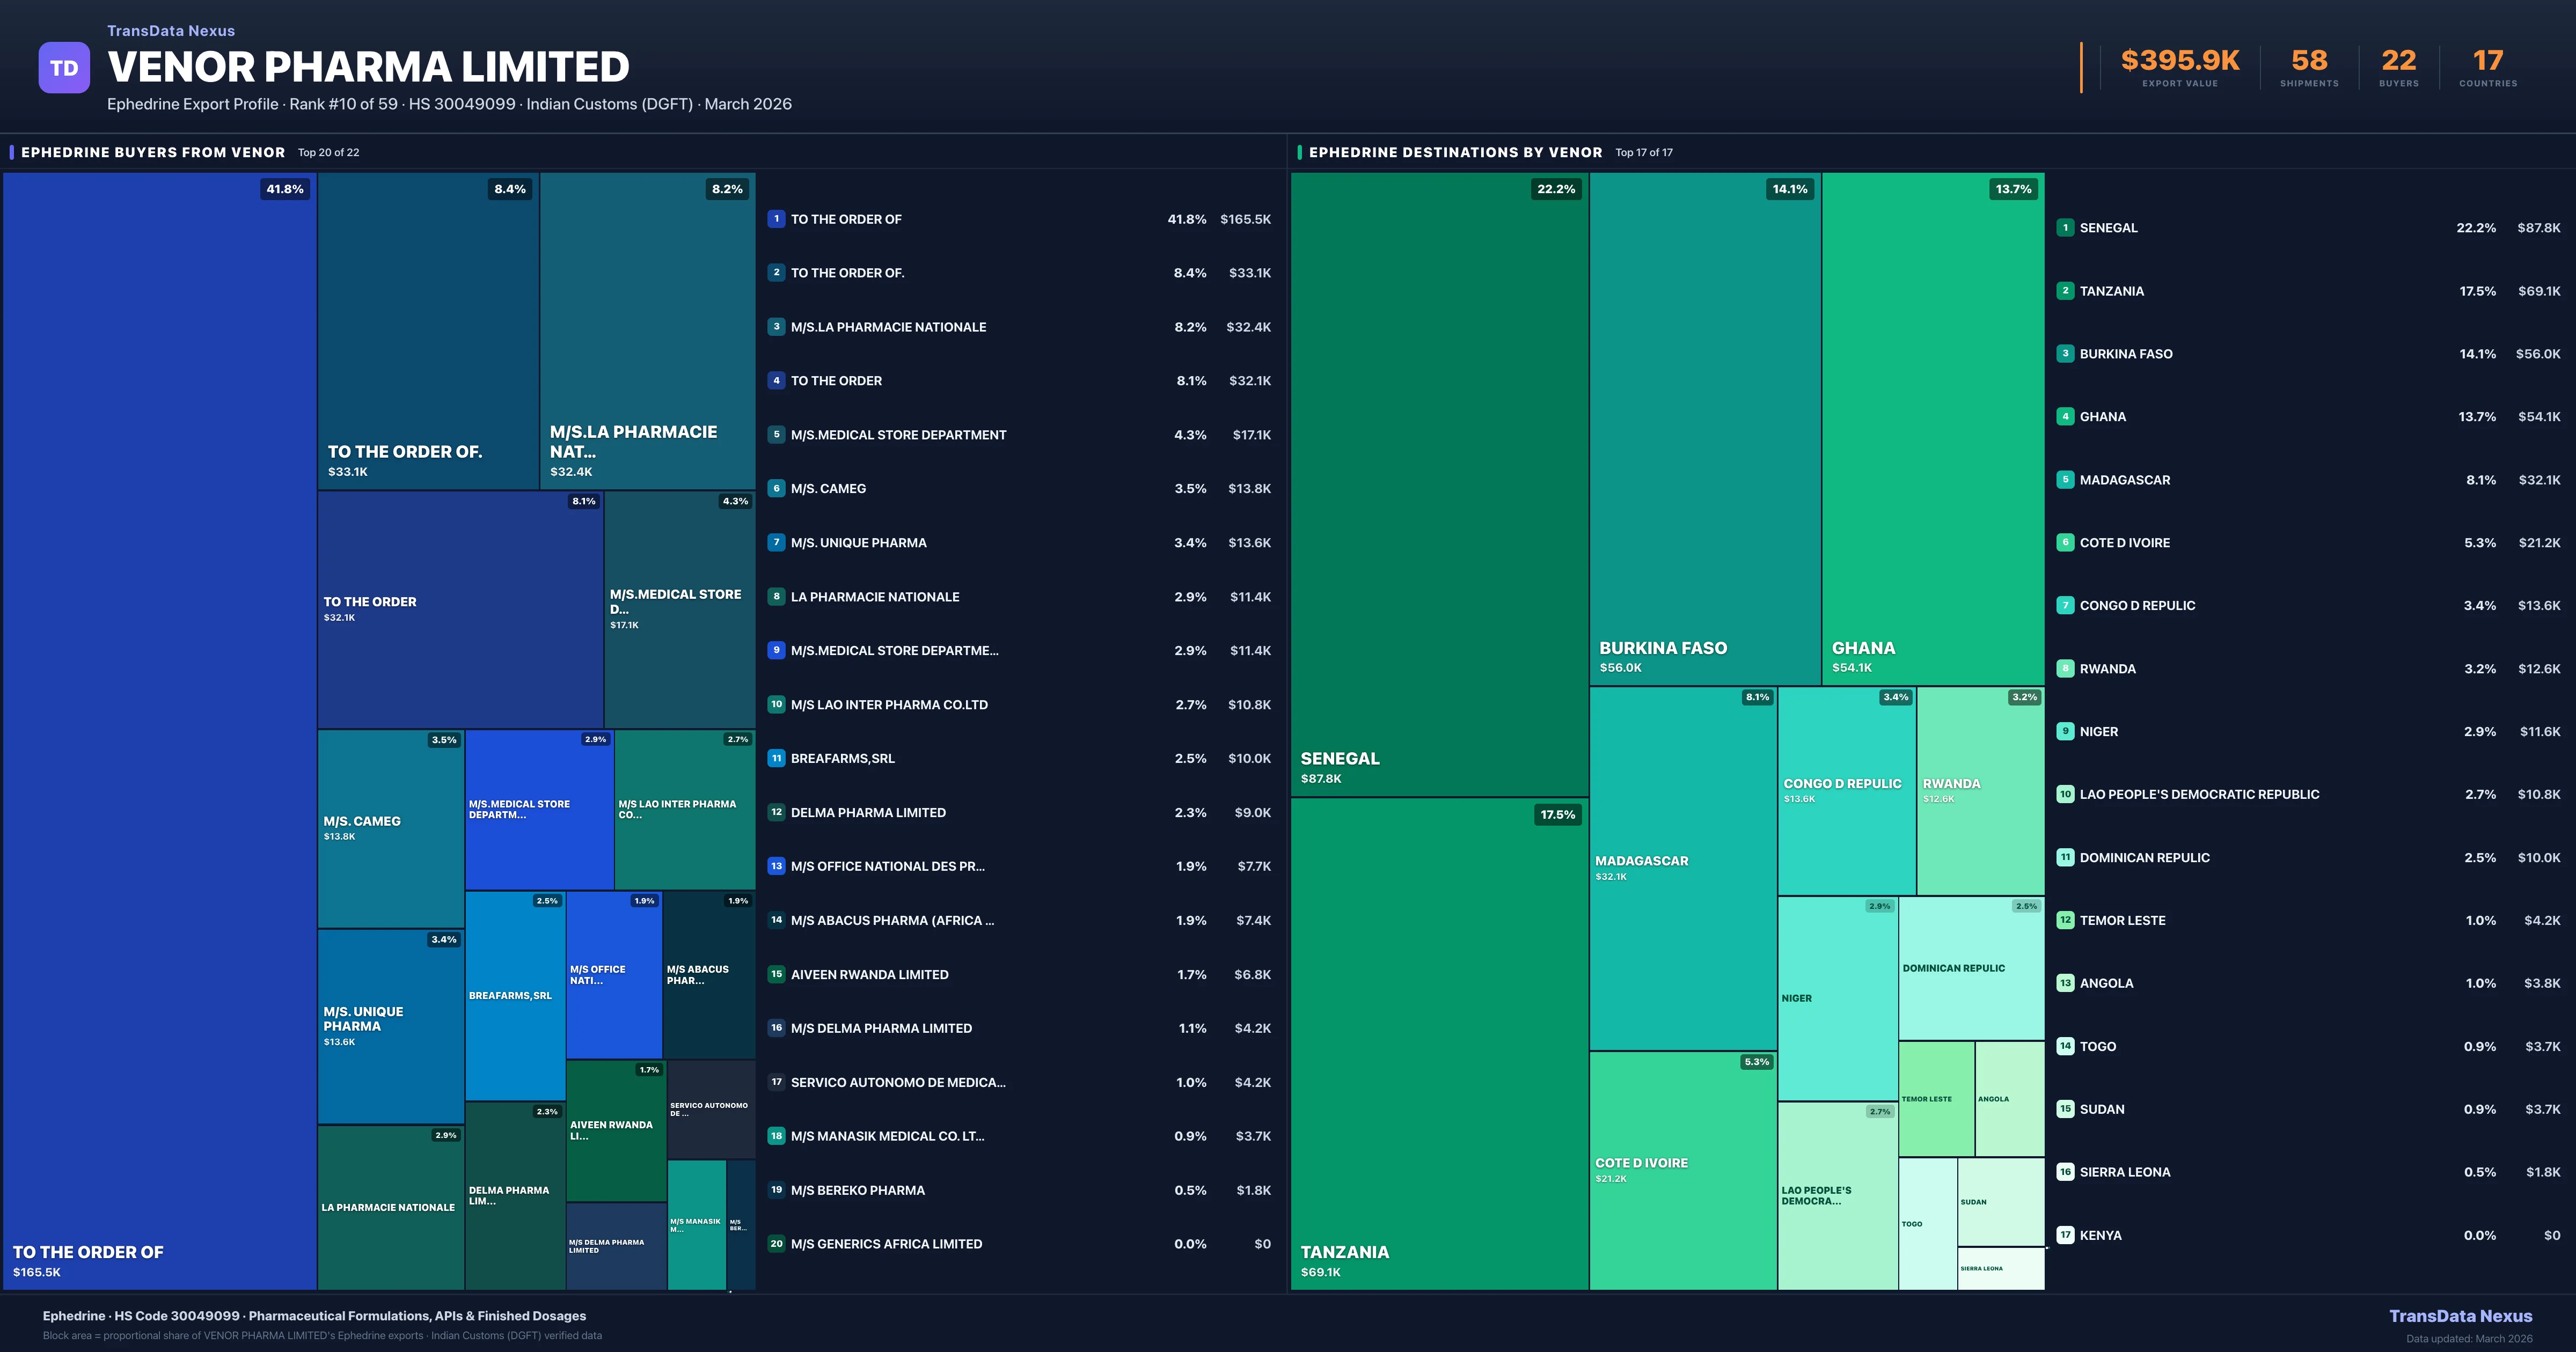The image size is (2576, 1352).
Task: Click the badge 5 beside M/S.MEDICAL STORE DEPARTMENT
Action: 776,434
